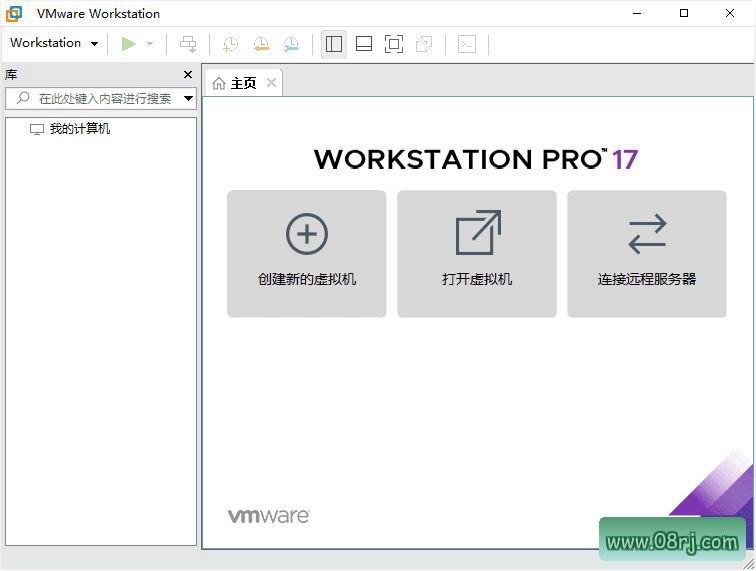Click the 库 panel header label
756x571 pixels.
point(11,74)
